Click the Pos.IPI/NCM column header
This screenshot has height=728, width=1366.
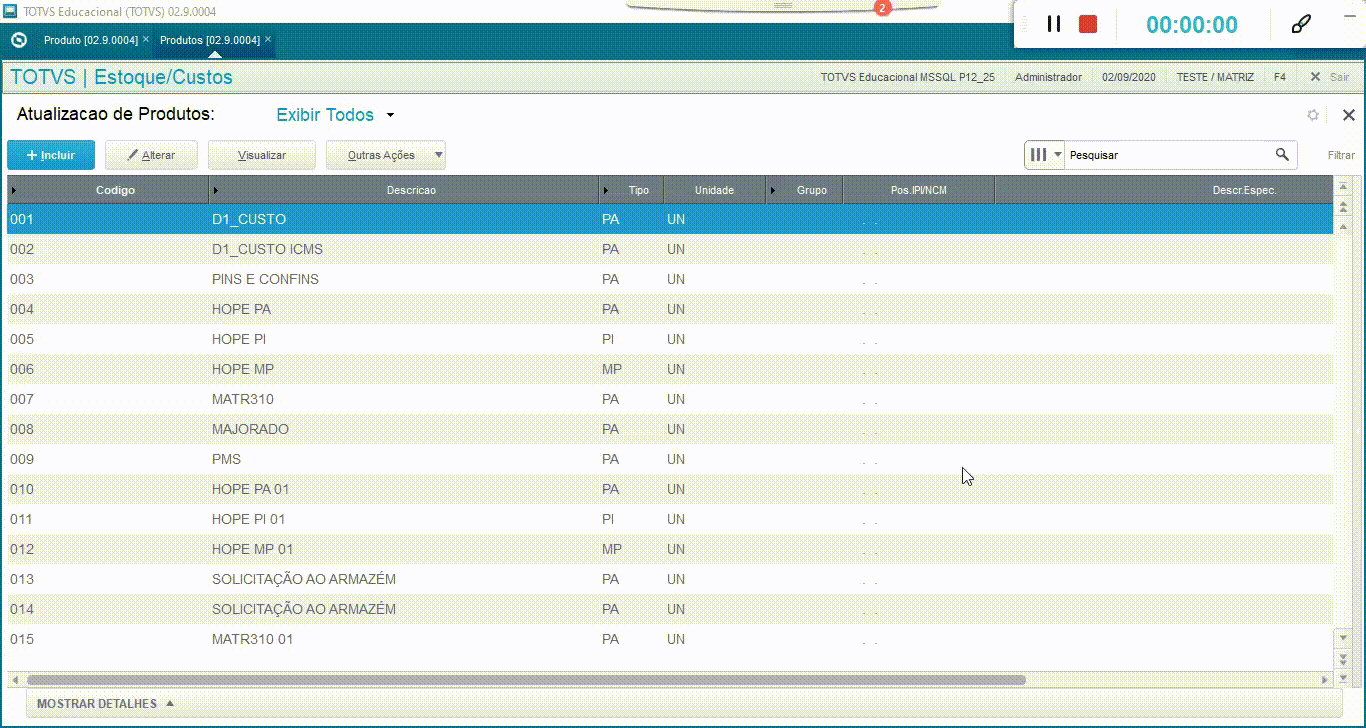coord(918,190)
